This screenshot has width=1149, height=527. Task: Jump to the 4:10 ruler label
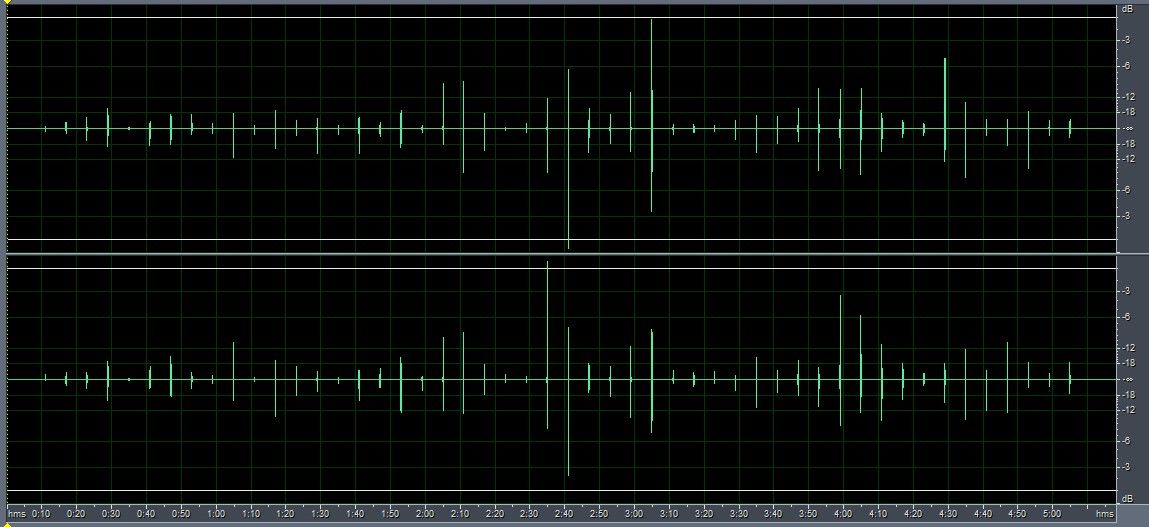pyautogui.click(x=878, y=515)
